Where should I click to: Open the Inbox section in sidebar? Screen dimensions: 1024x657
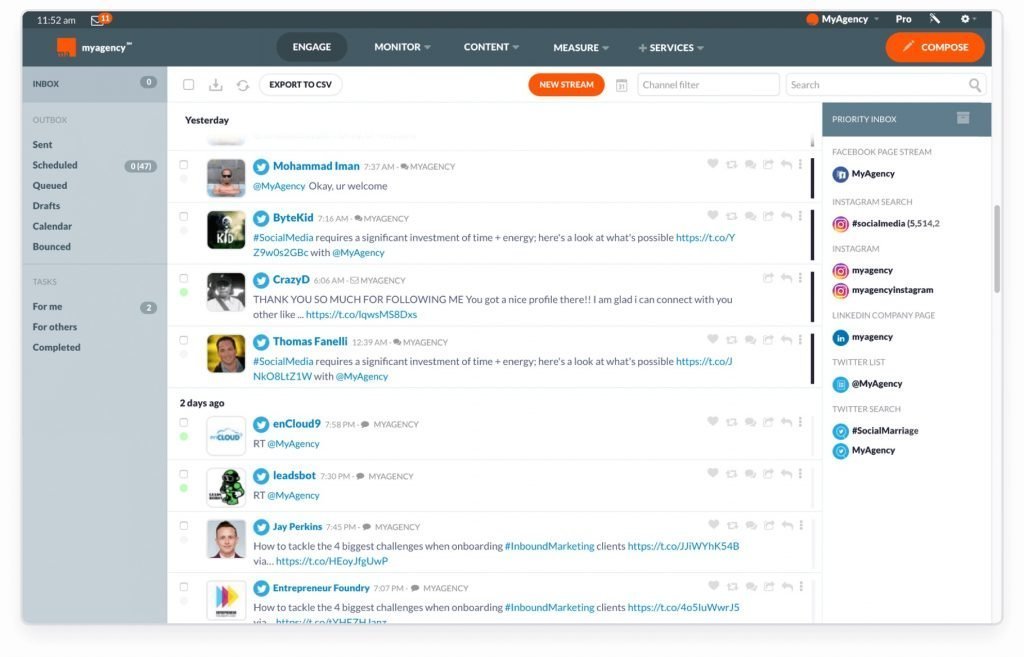coord(95,84)
